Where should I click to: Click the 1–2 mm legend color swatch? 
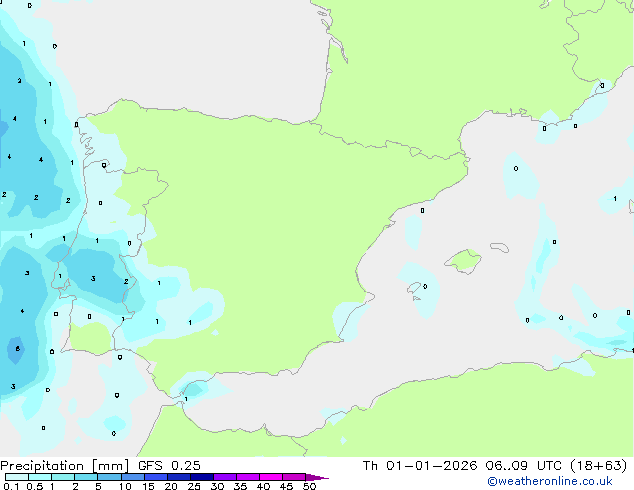click(63, 477)
